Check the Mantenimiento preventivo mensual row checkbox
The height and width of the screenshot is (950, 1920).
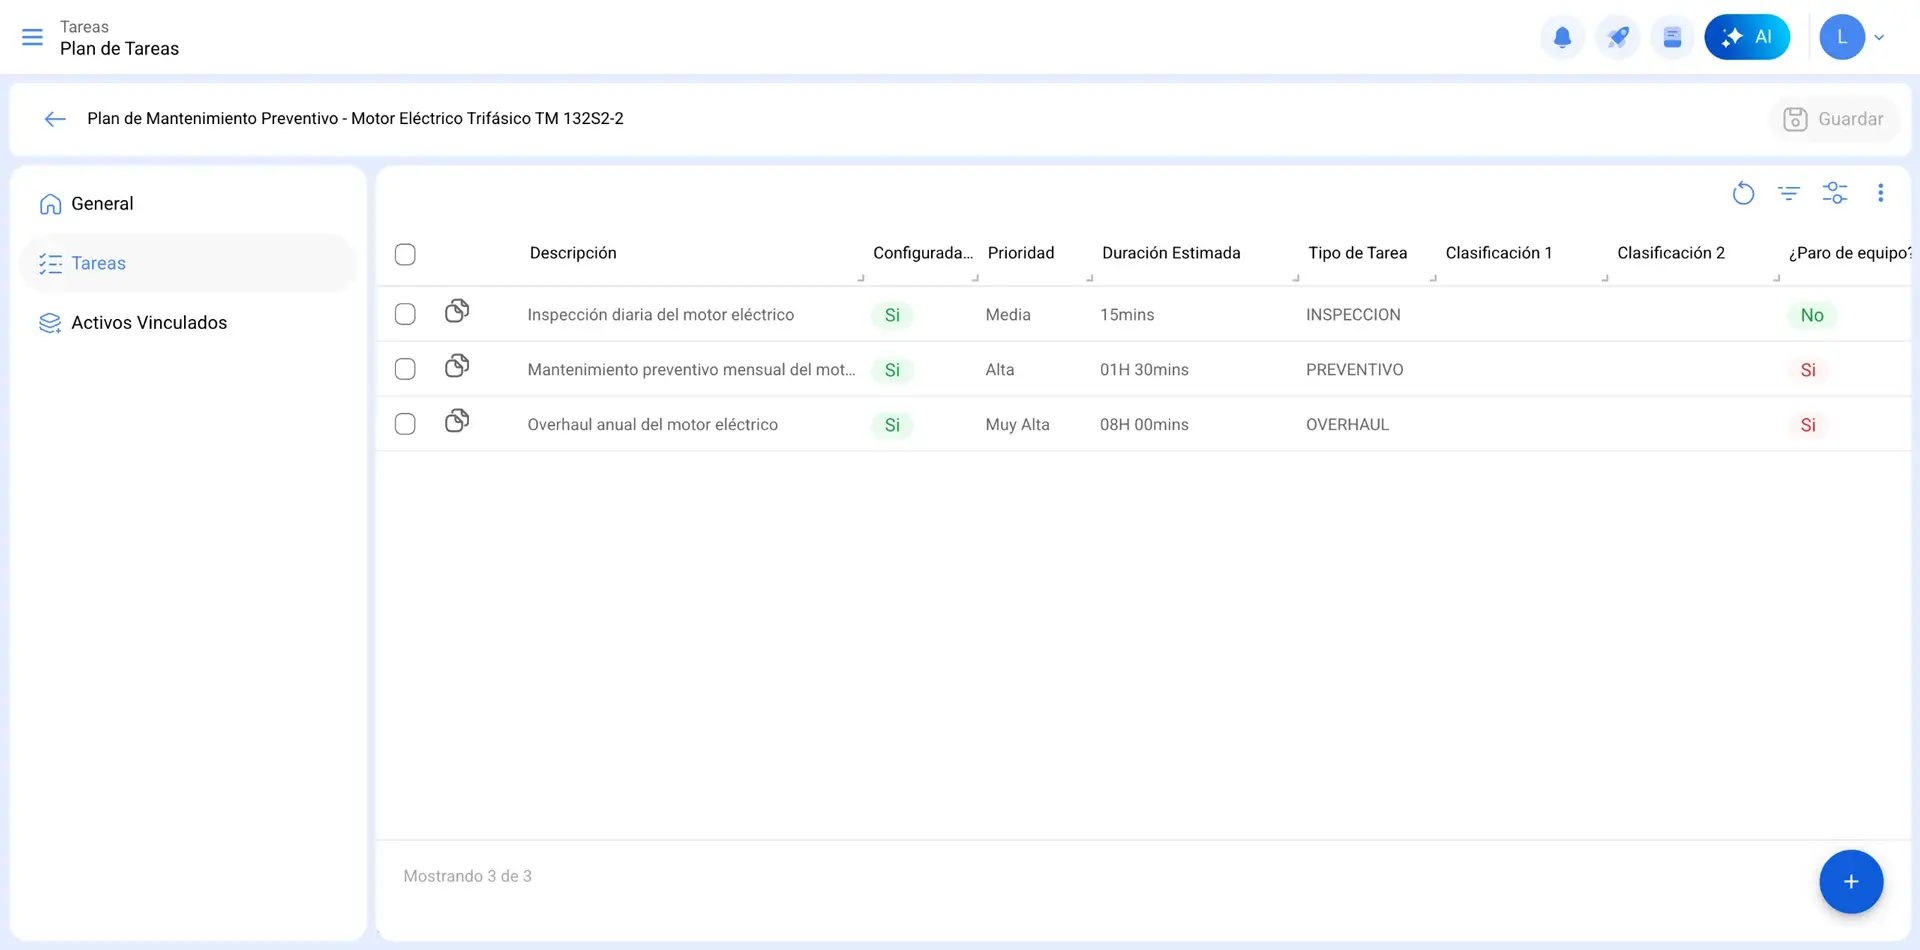point(405,369)
